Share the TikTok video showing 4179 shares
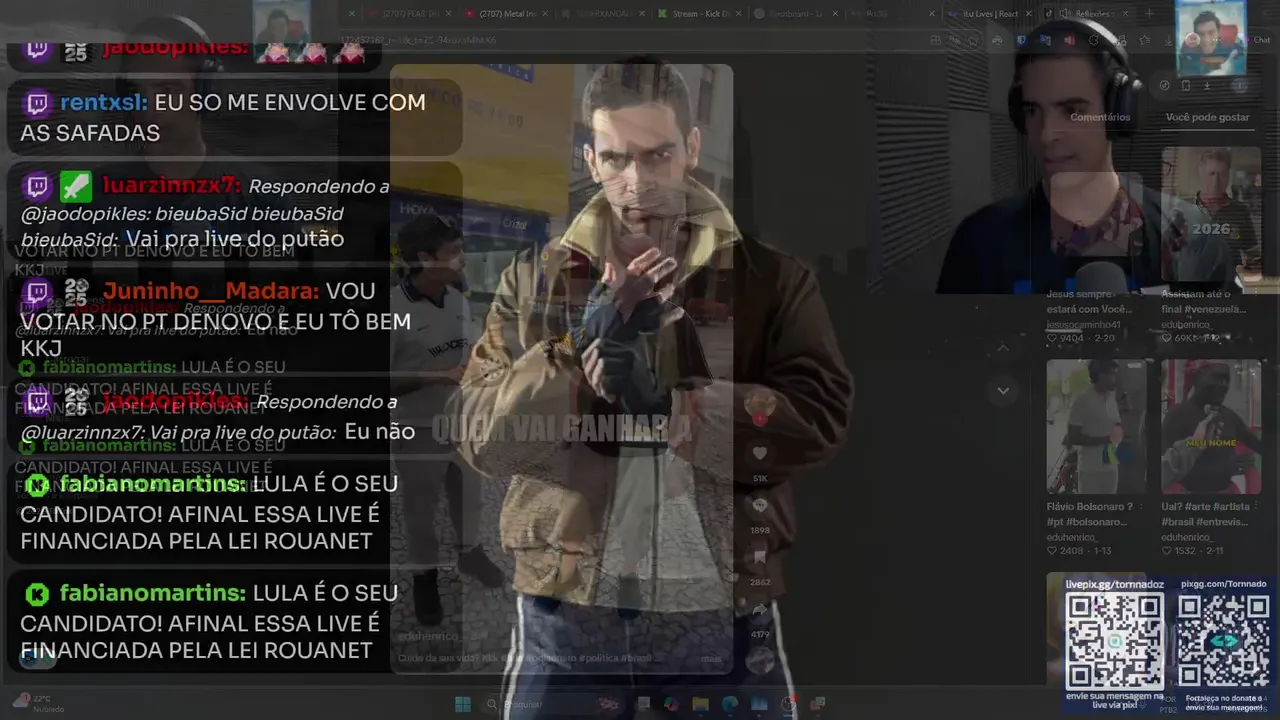Viewport: 1280px width, 720px height. coord(760,610)
